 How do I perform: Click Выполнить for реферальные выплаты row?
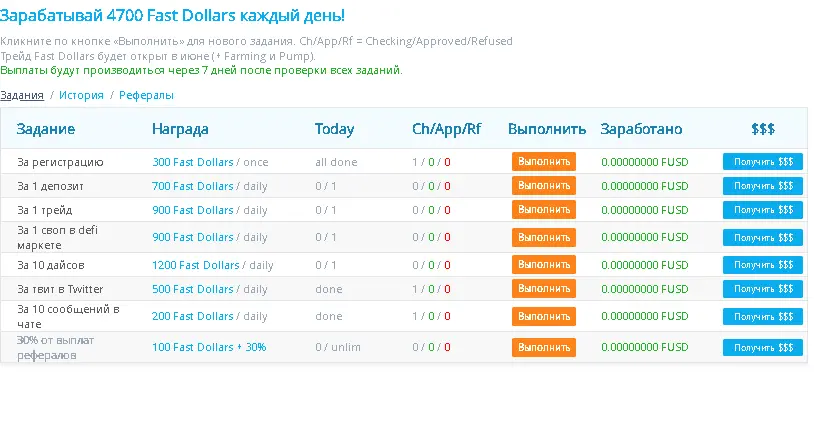point(544,347)
